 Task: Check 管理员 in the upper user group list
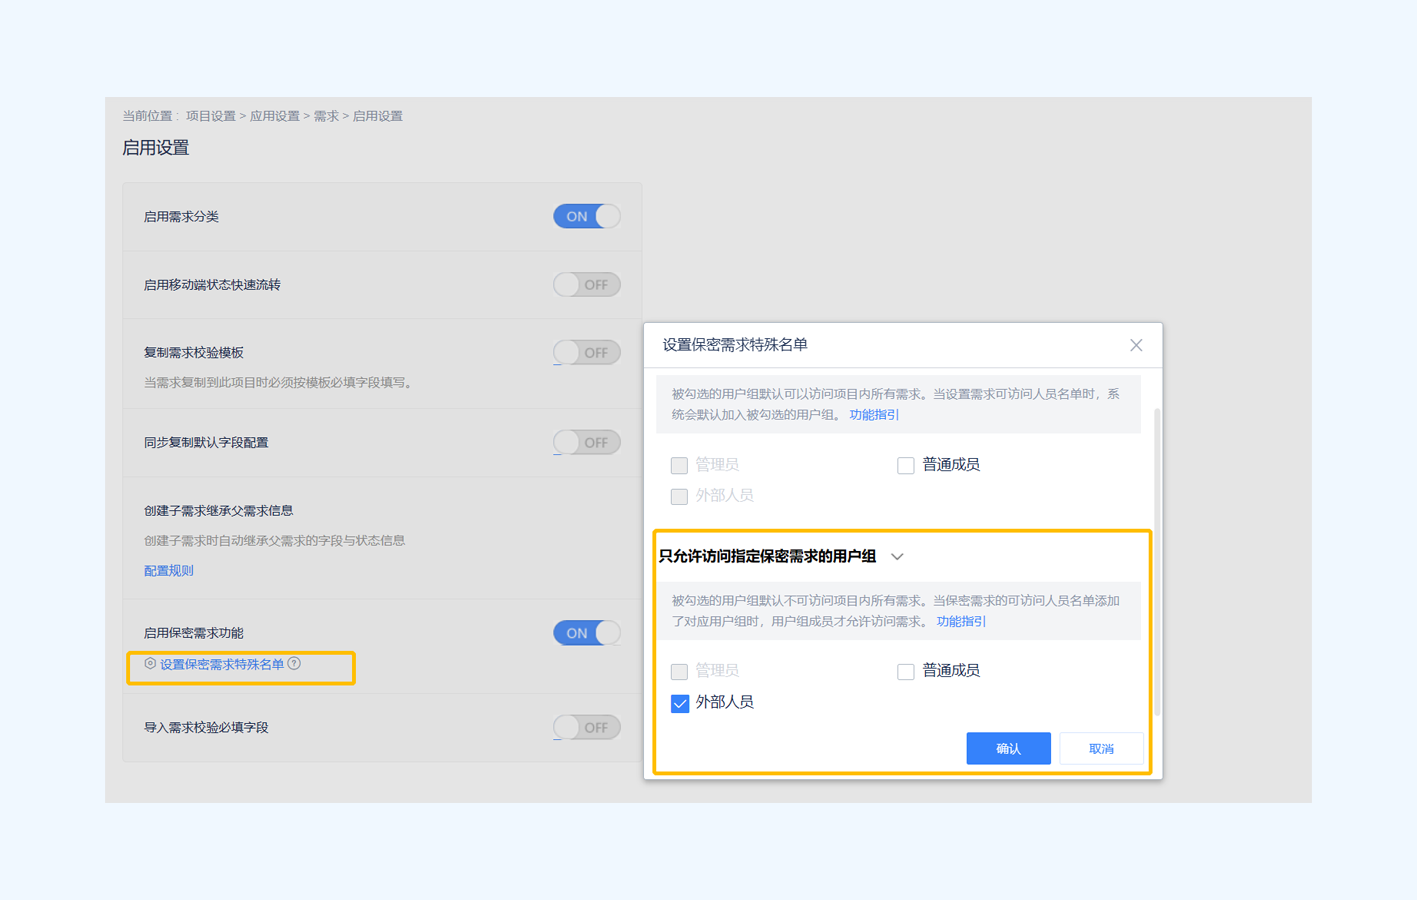point(679,465)
